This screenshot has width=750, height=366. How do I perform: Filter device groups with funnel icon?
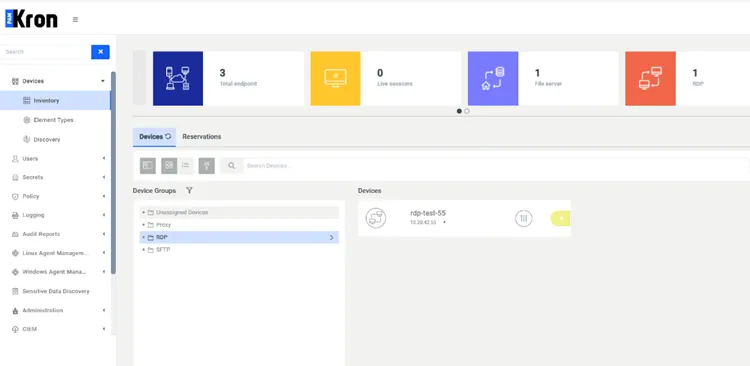pyautogui.click(x=189, y=190)
